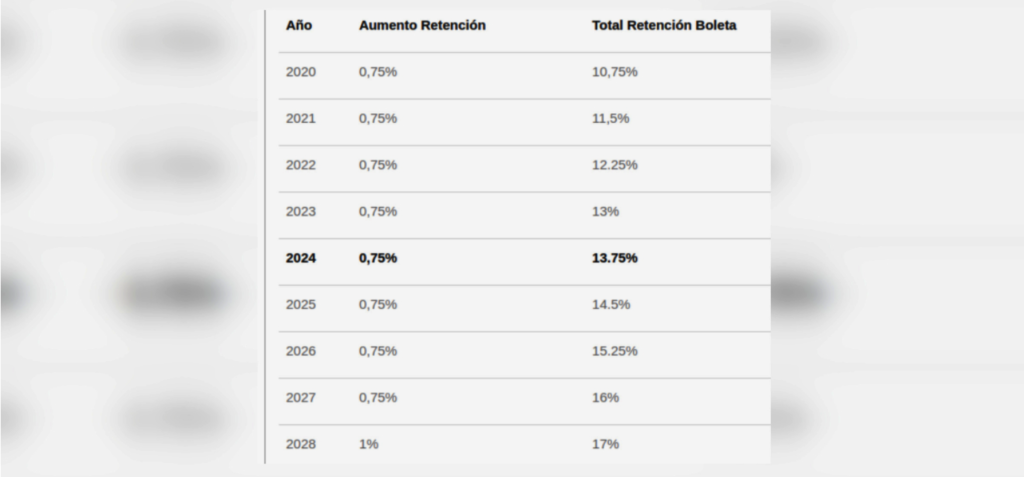This screenshot has width=1024, height=477.
Task: Click the 2027 year cell
Action: pyautogui.click(x=300, y=397)
